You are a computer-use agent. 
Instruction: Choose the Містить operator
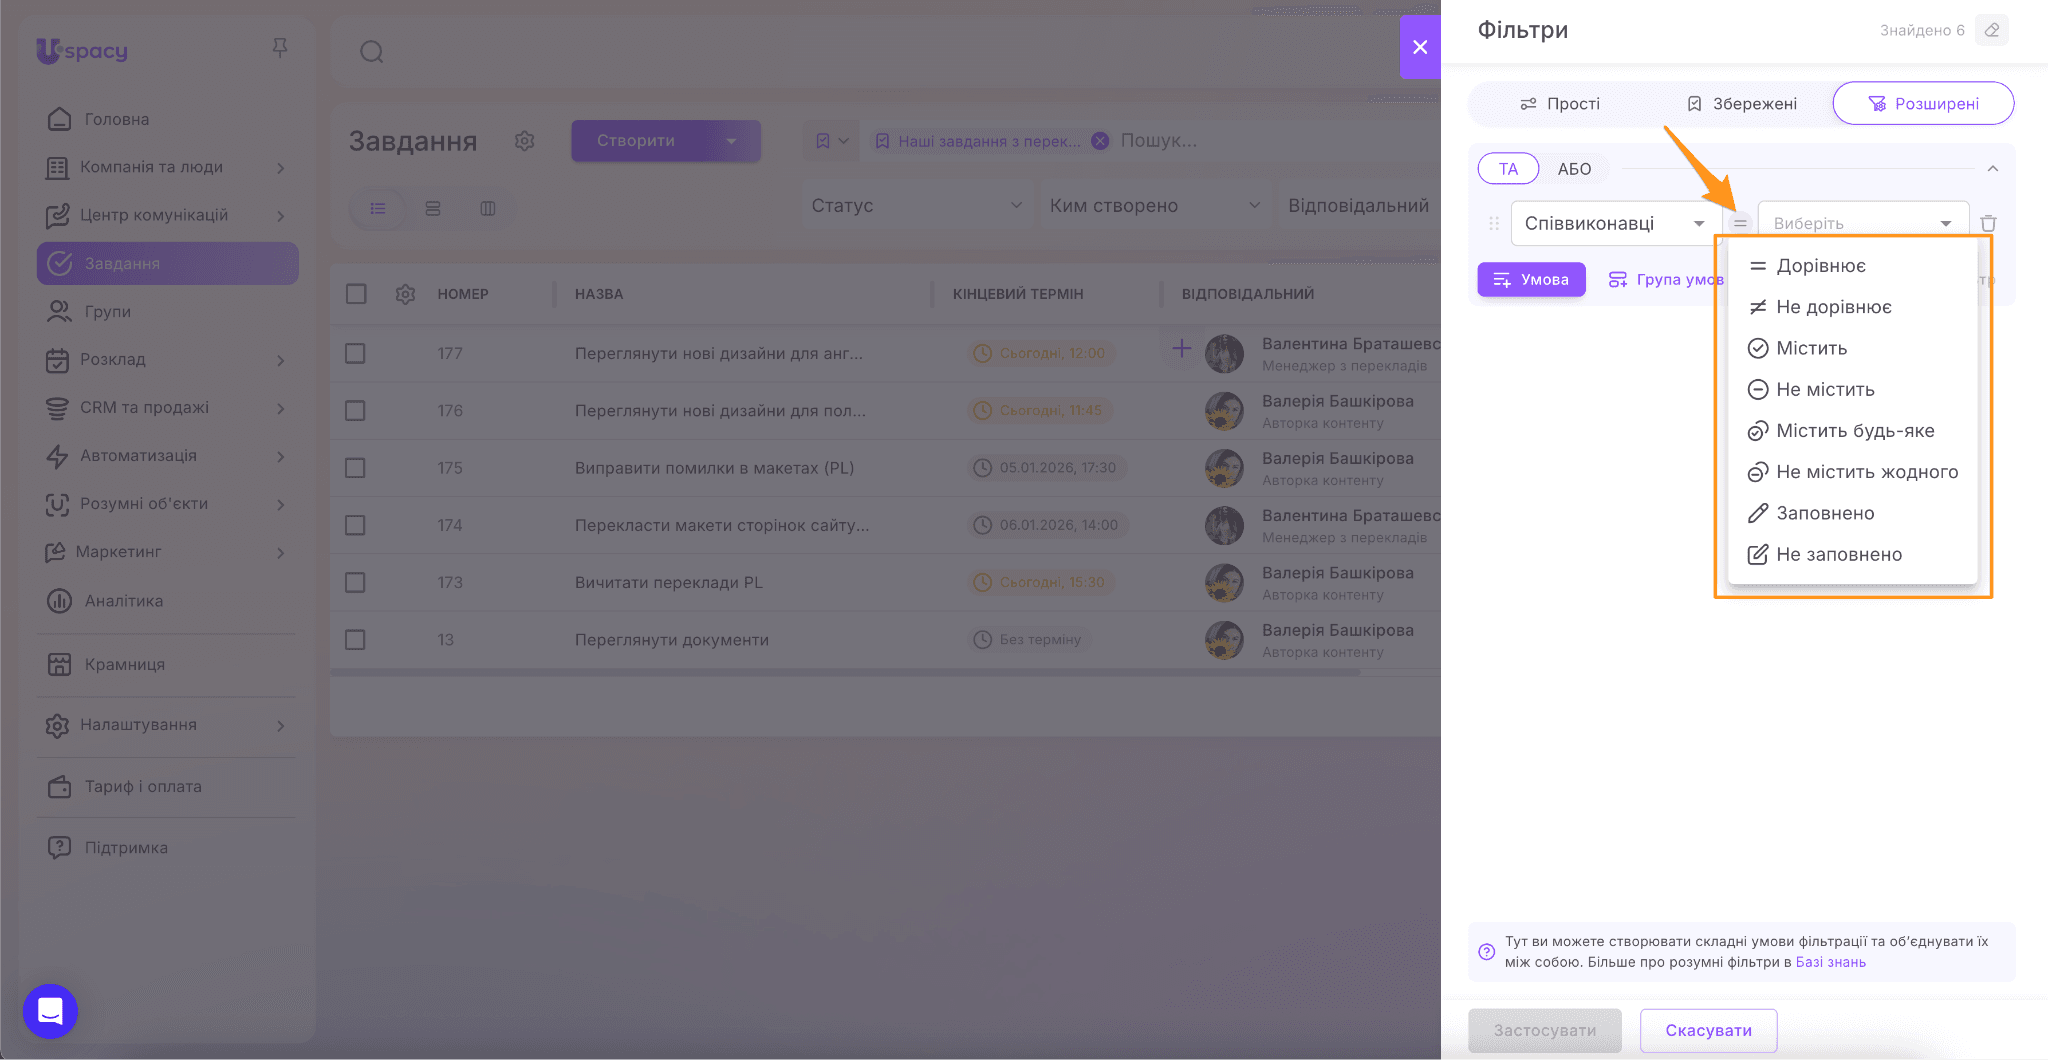[1853, 348]
